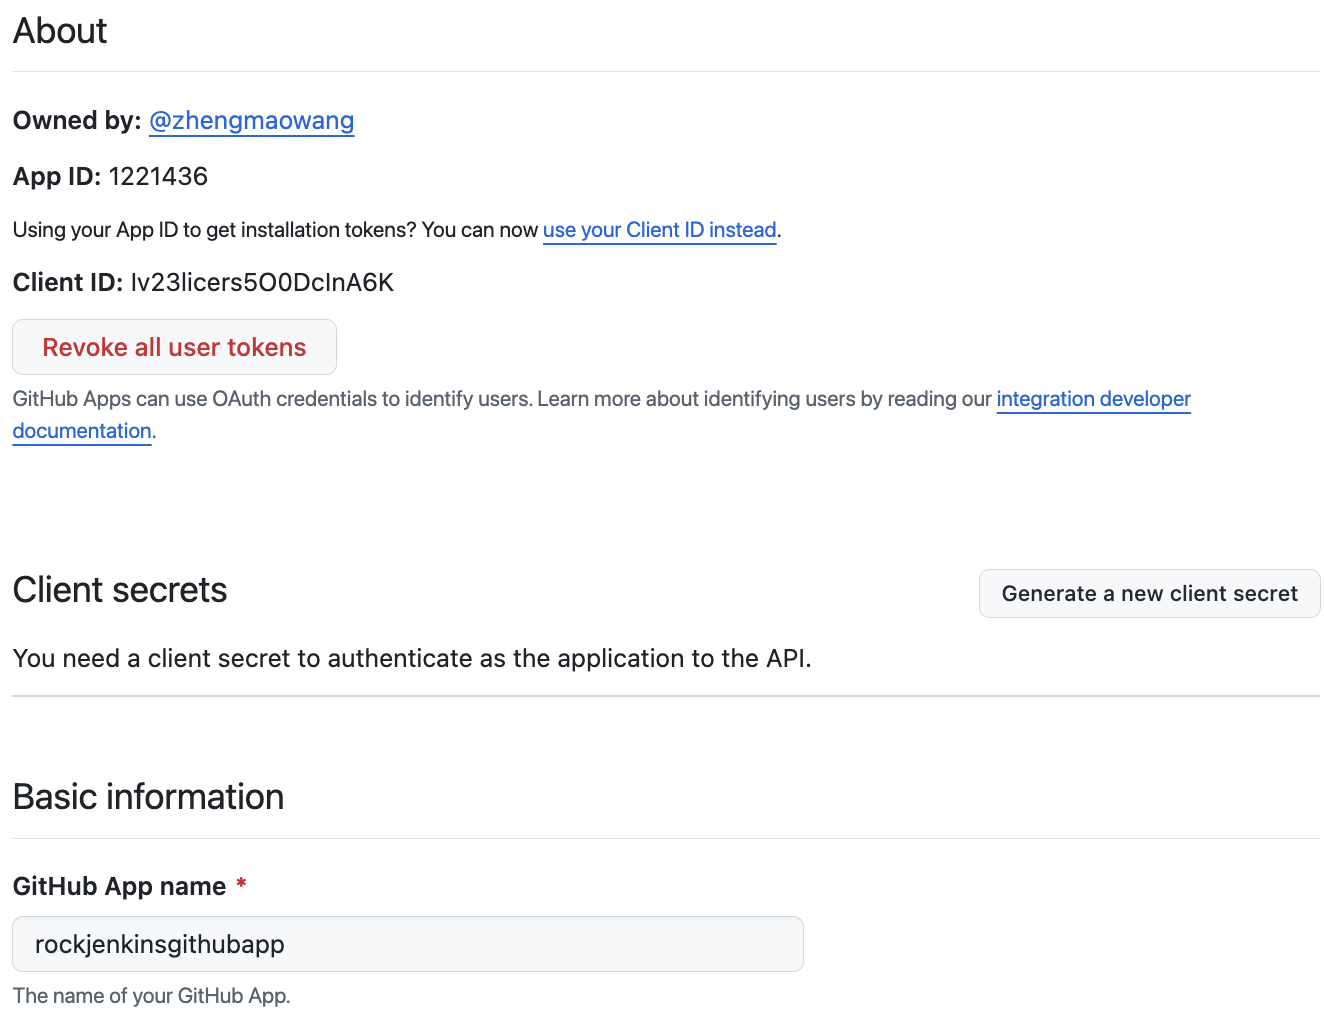Click the red required asterisk marker
Viewport: 1324px width, 1024px height.
pos(241,885)
